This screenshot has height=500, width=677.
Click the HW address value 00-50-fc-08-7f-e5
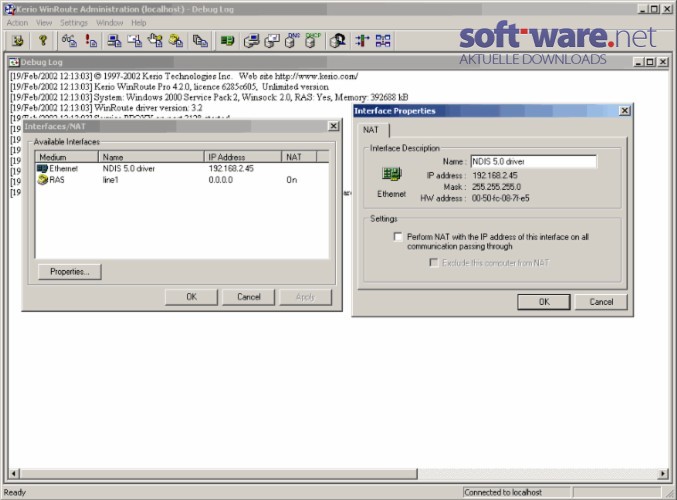[500, 198]
